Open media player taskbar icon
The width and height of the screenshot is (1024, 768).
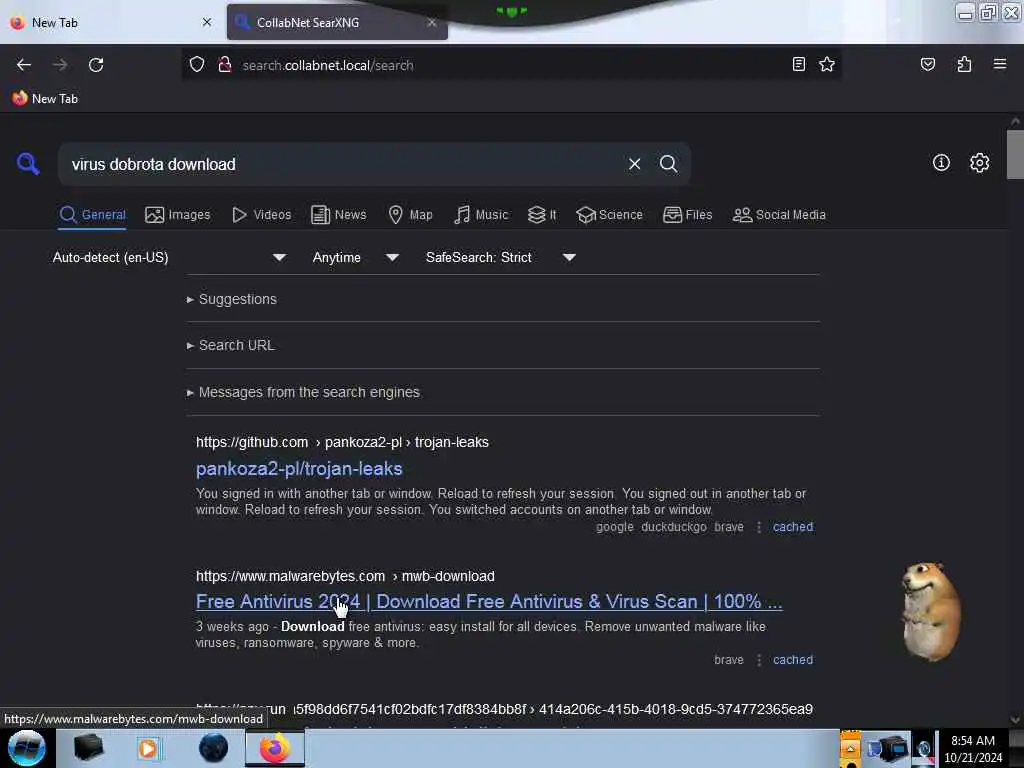point(148,748)
